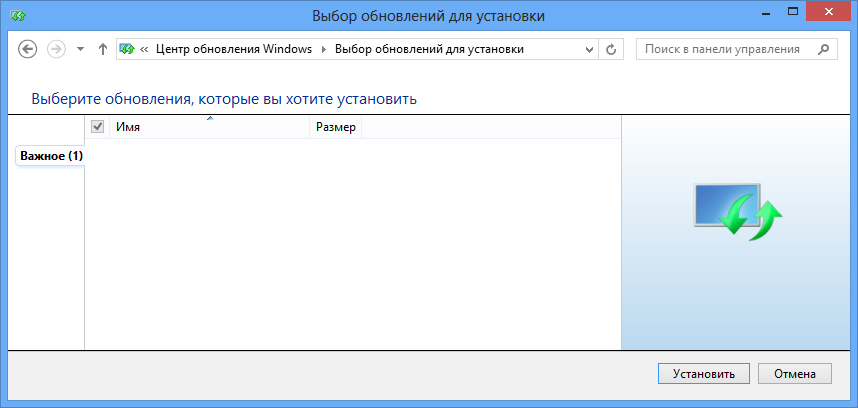This screenshot has width=858, height=408.
Task: Sort by the Имя column header
Action: coord(209,127)
